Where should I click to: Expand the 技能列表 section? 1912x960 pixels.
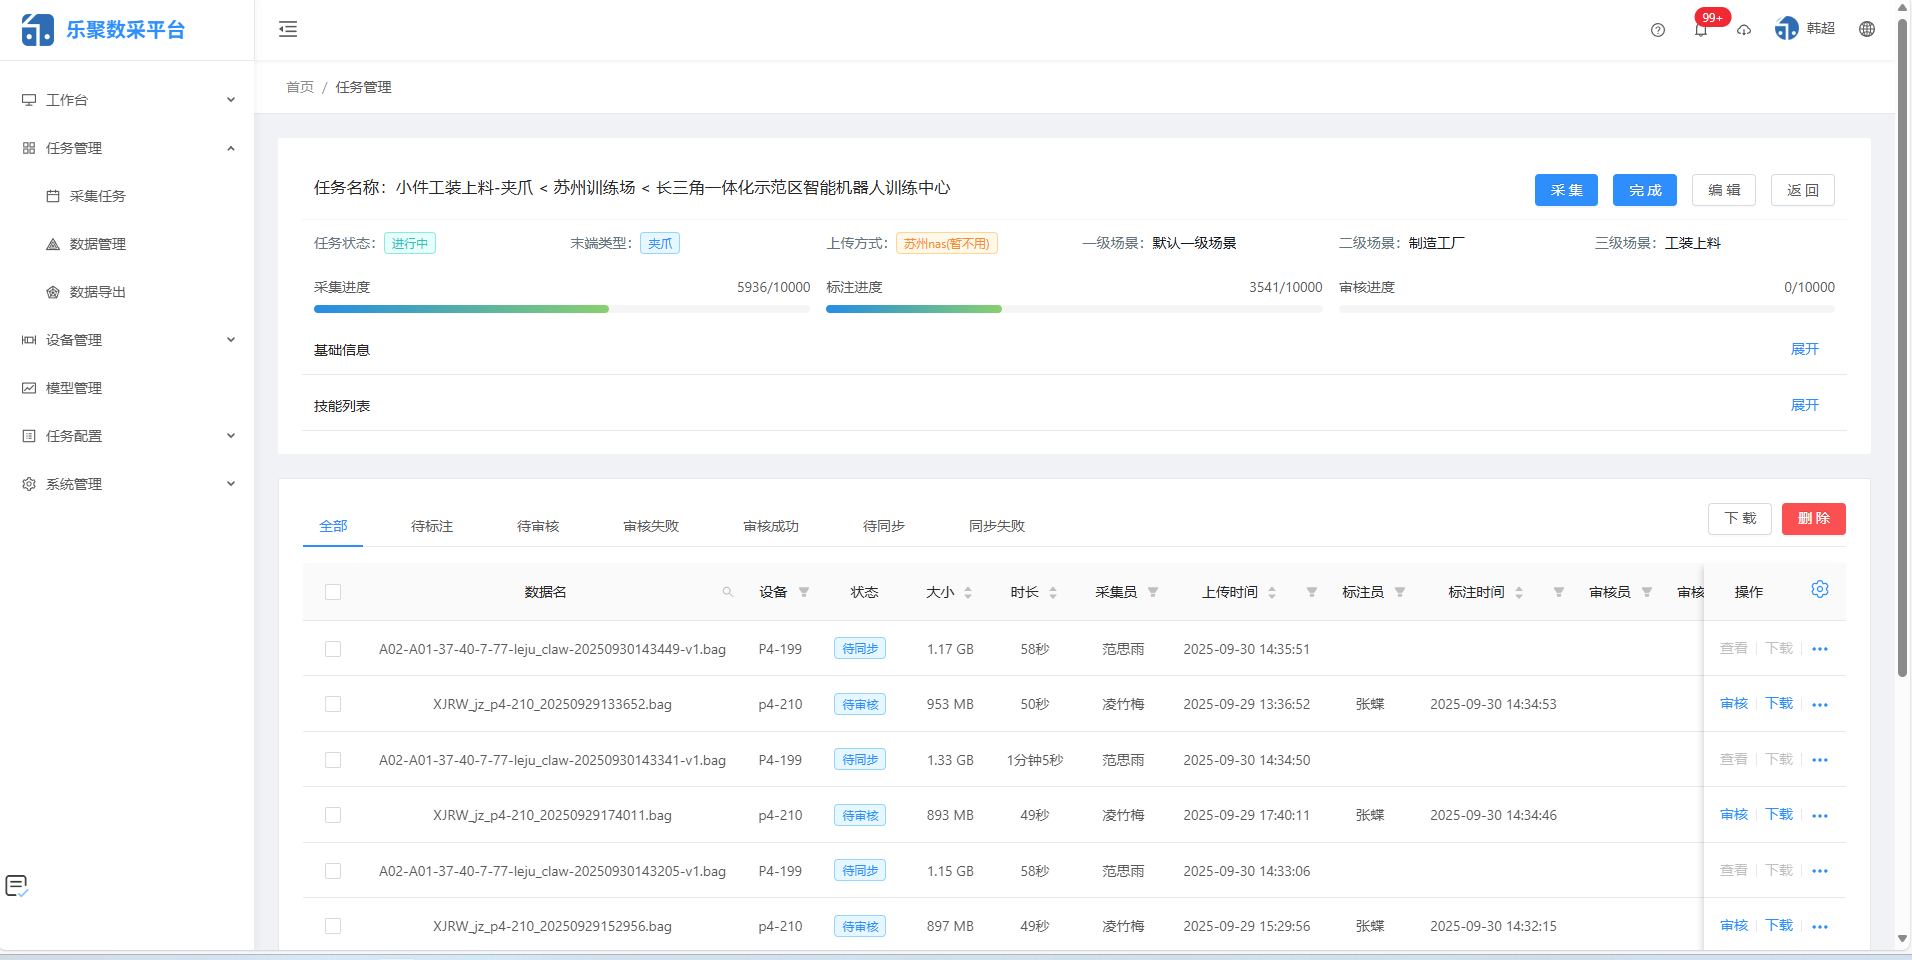click(x=1804, y=405)
